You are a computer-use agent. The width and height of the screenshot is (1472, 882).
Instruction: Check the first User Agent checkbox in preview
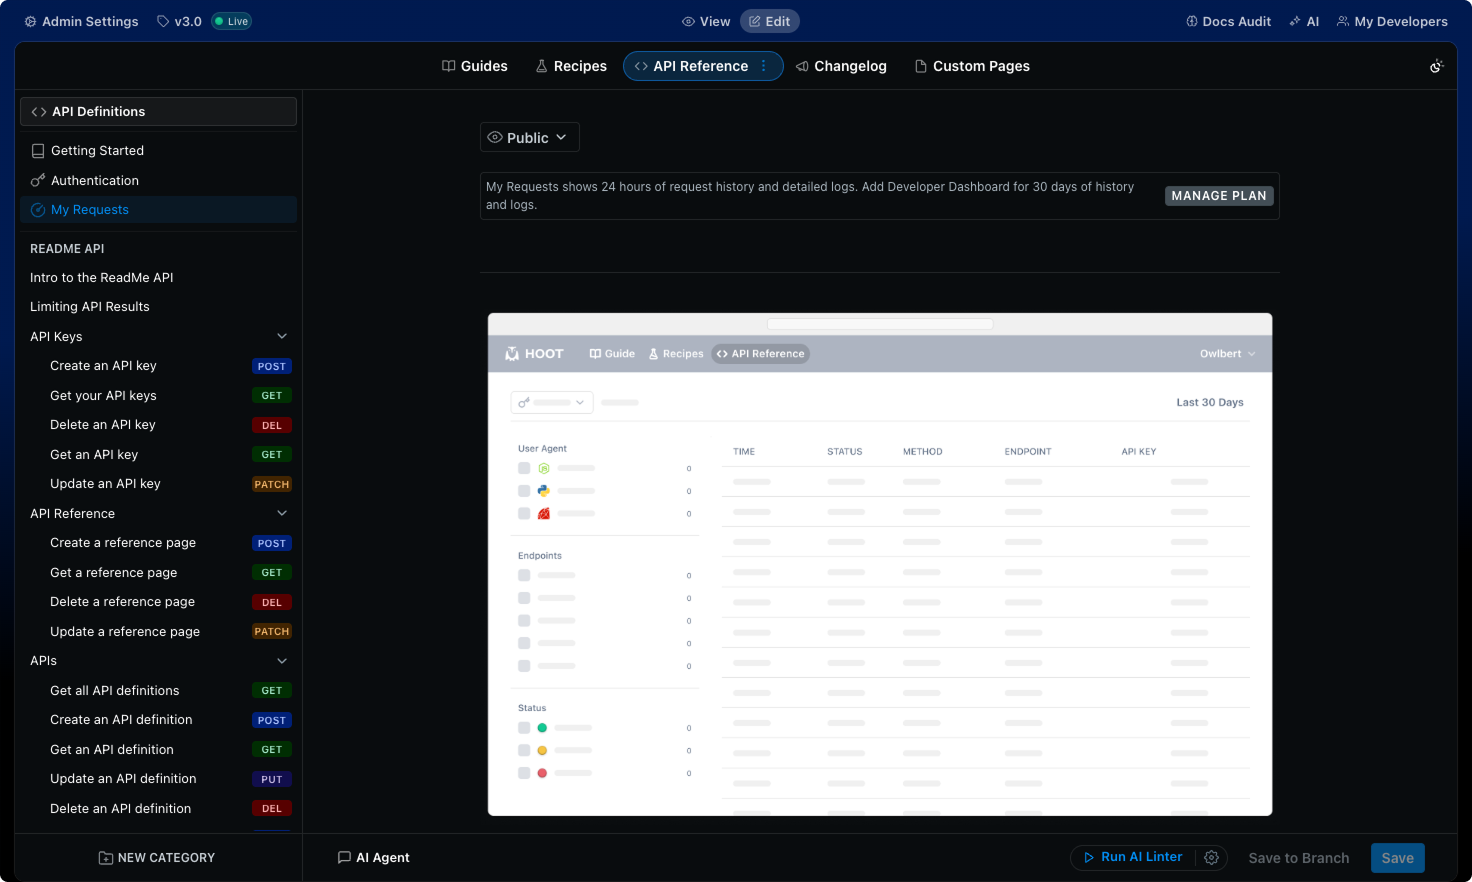point(524,468)
